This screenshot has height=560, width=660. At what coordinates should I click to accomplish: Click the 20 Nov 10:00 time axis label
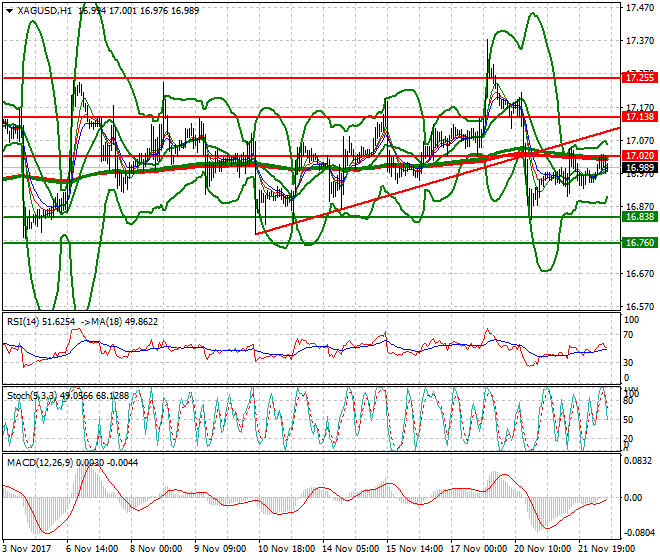coord(543,549)
